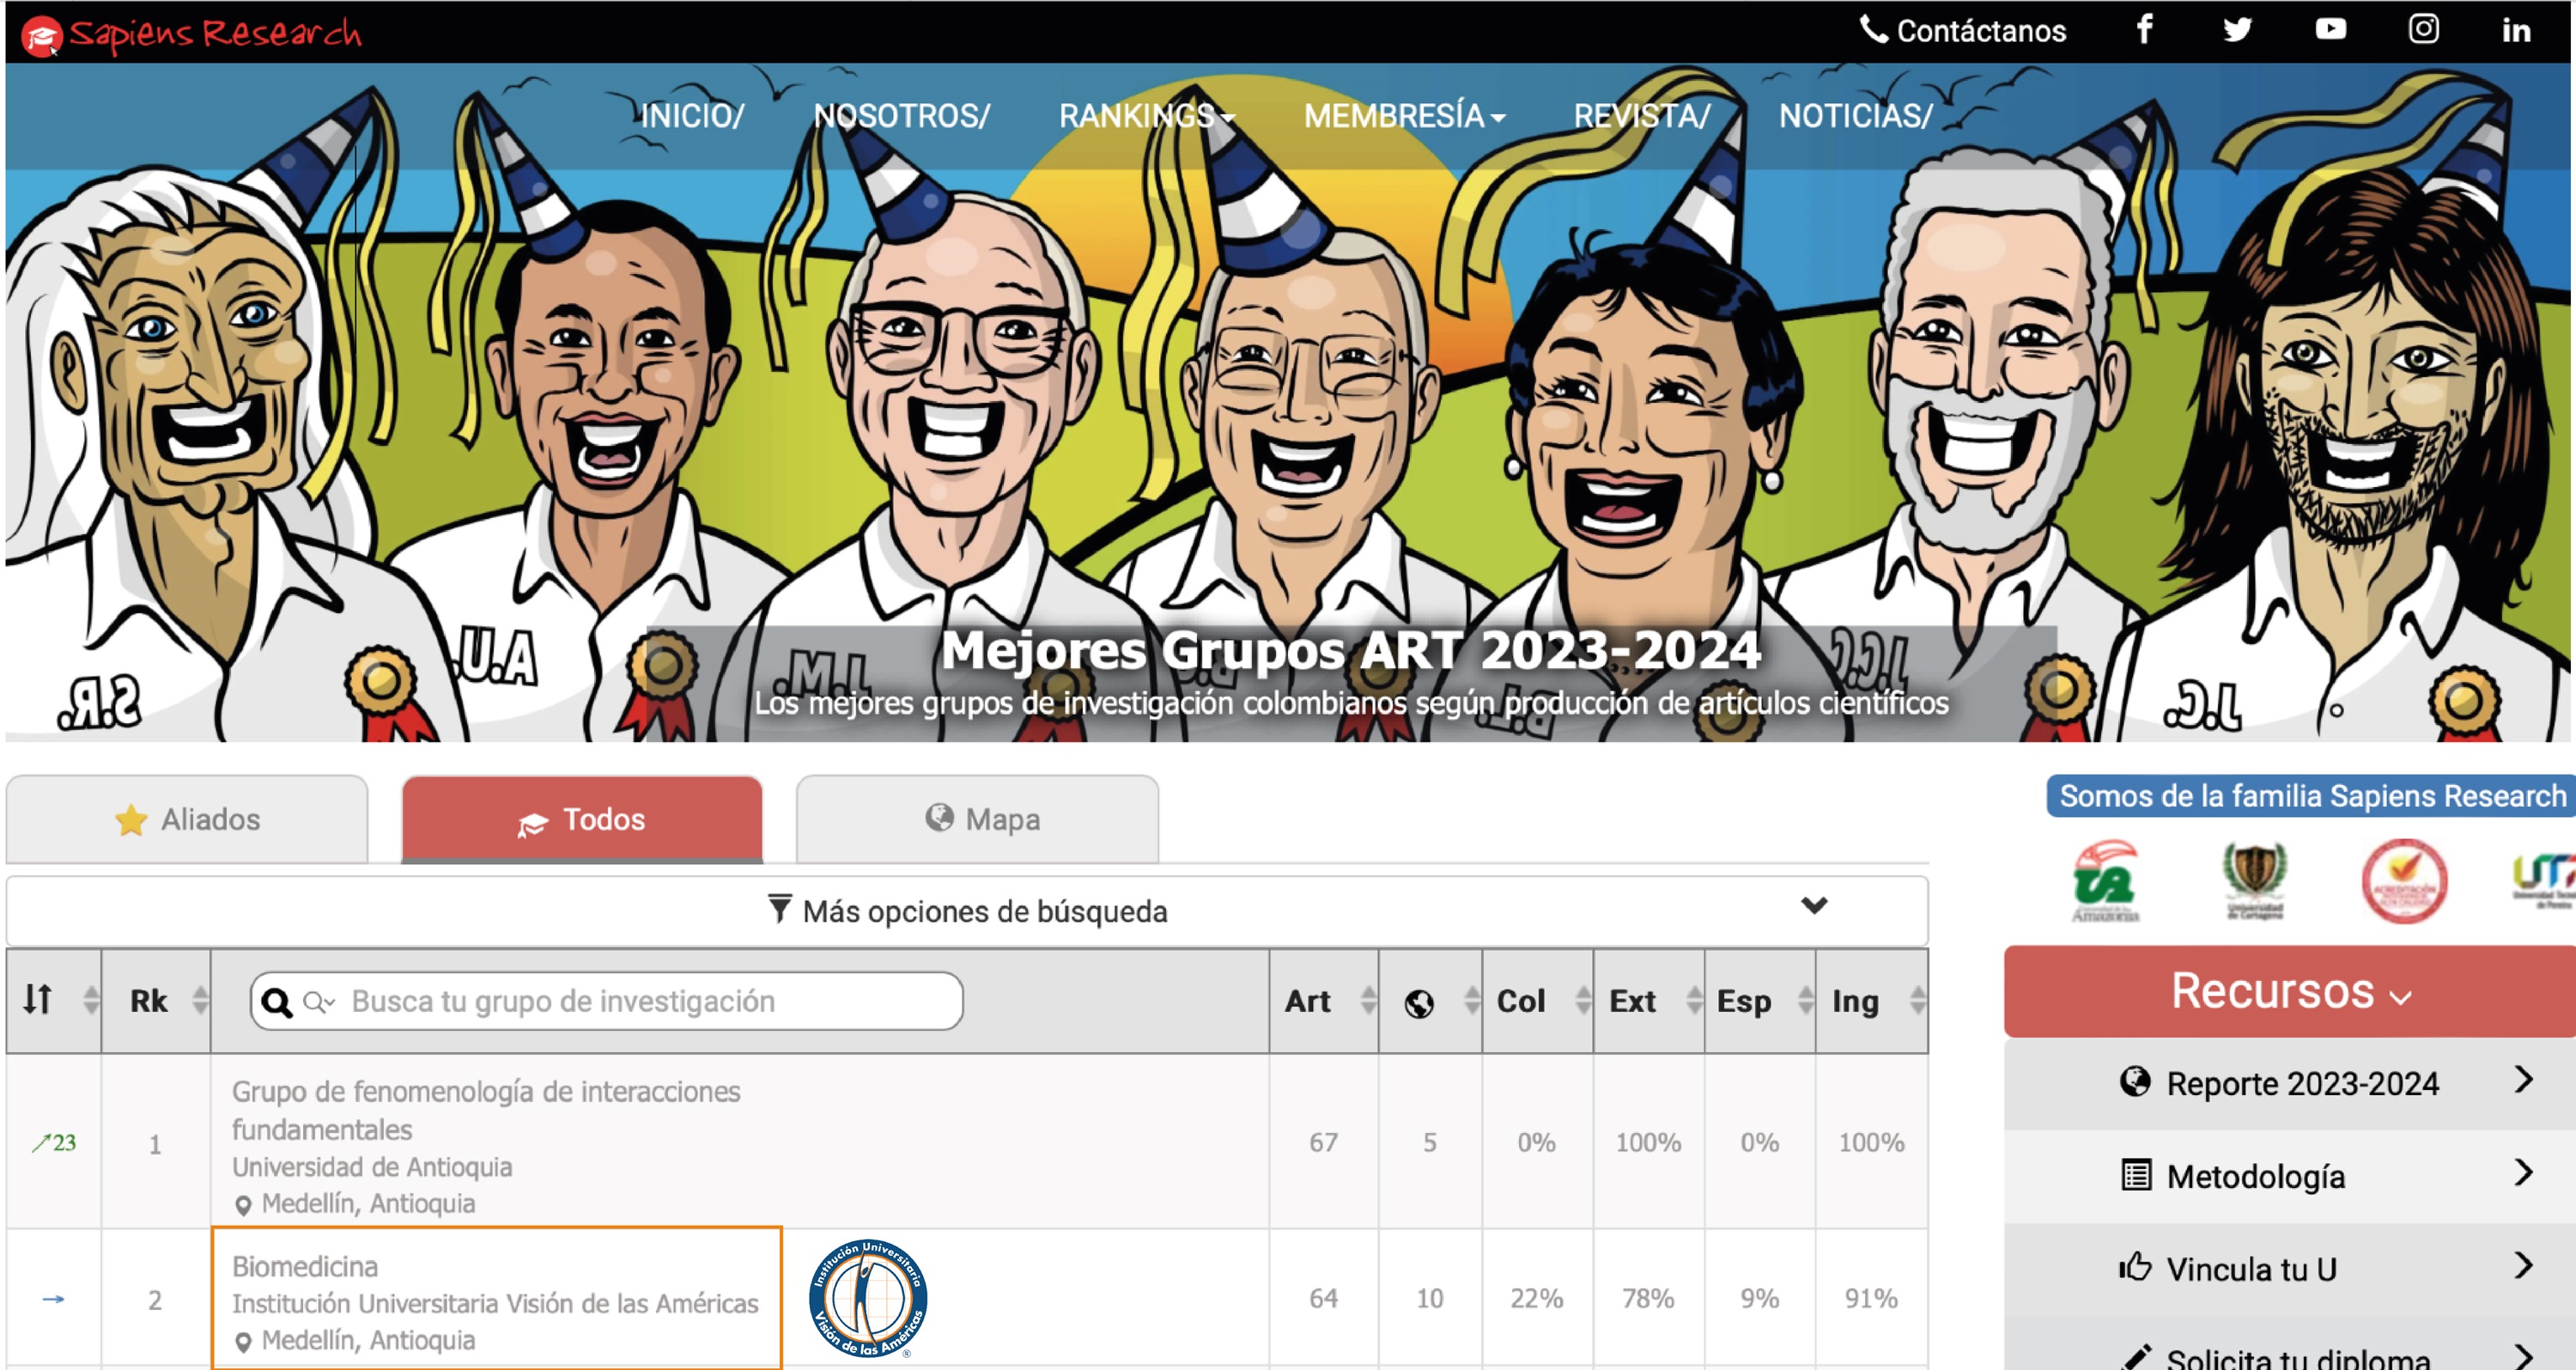Click the arrow chevron beside Reporte 2023-2024
The height and width of the screenshot is (1370, 2576).
click(2523, 1079)
